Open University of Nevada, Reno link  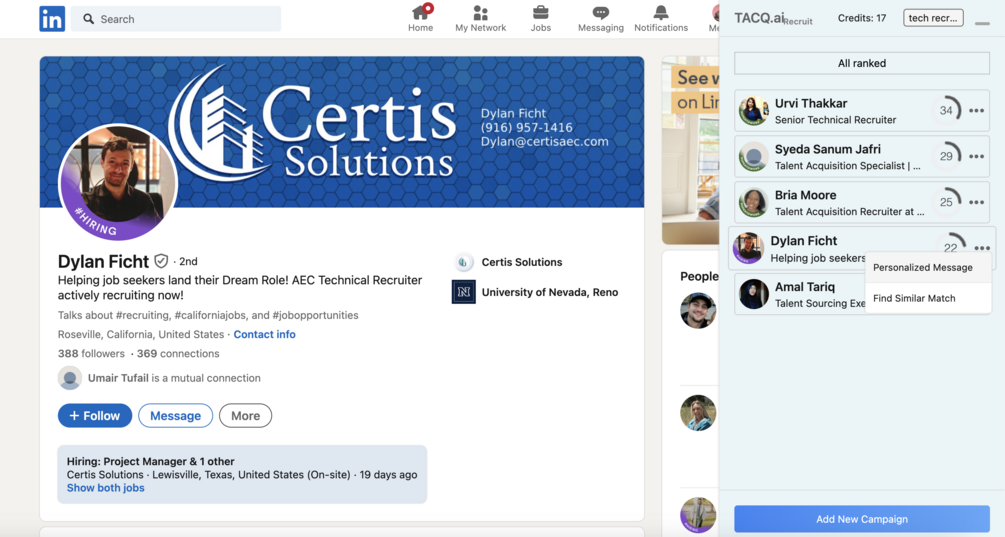(x=550, y=292)
